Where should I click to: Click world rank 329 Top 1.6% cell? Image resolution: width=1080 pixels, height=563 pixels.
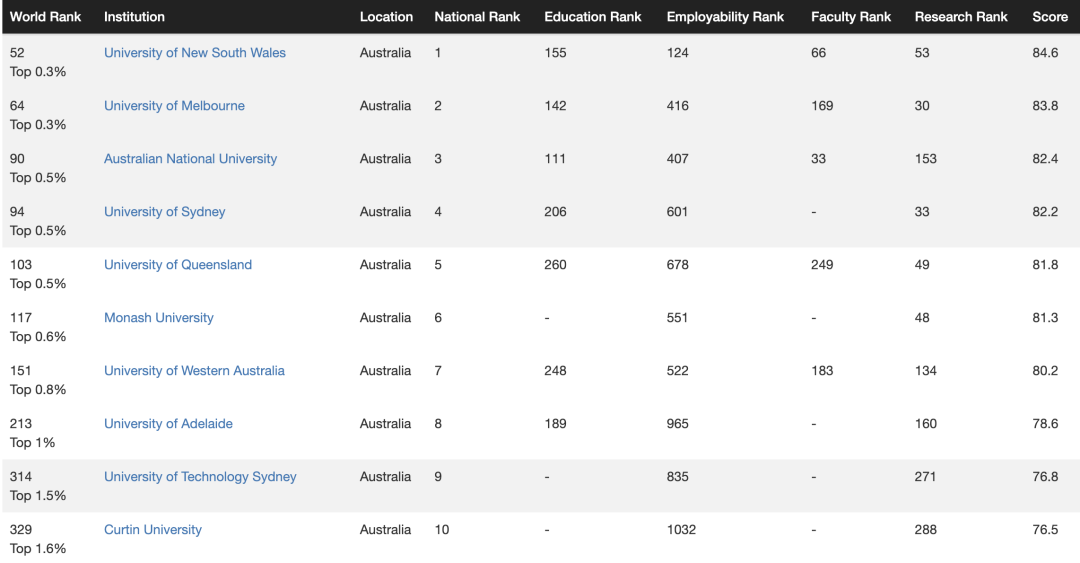click(38, 540)
